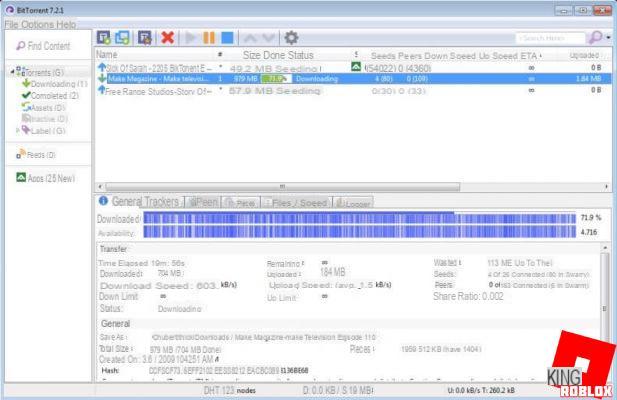
Task: Click Find Content in the sidebar
Action: pos(43,46)
